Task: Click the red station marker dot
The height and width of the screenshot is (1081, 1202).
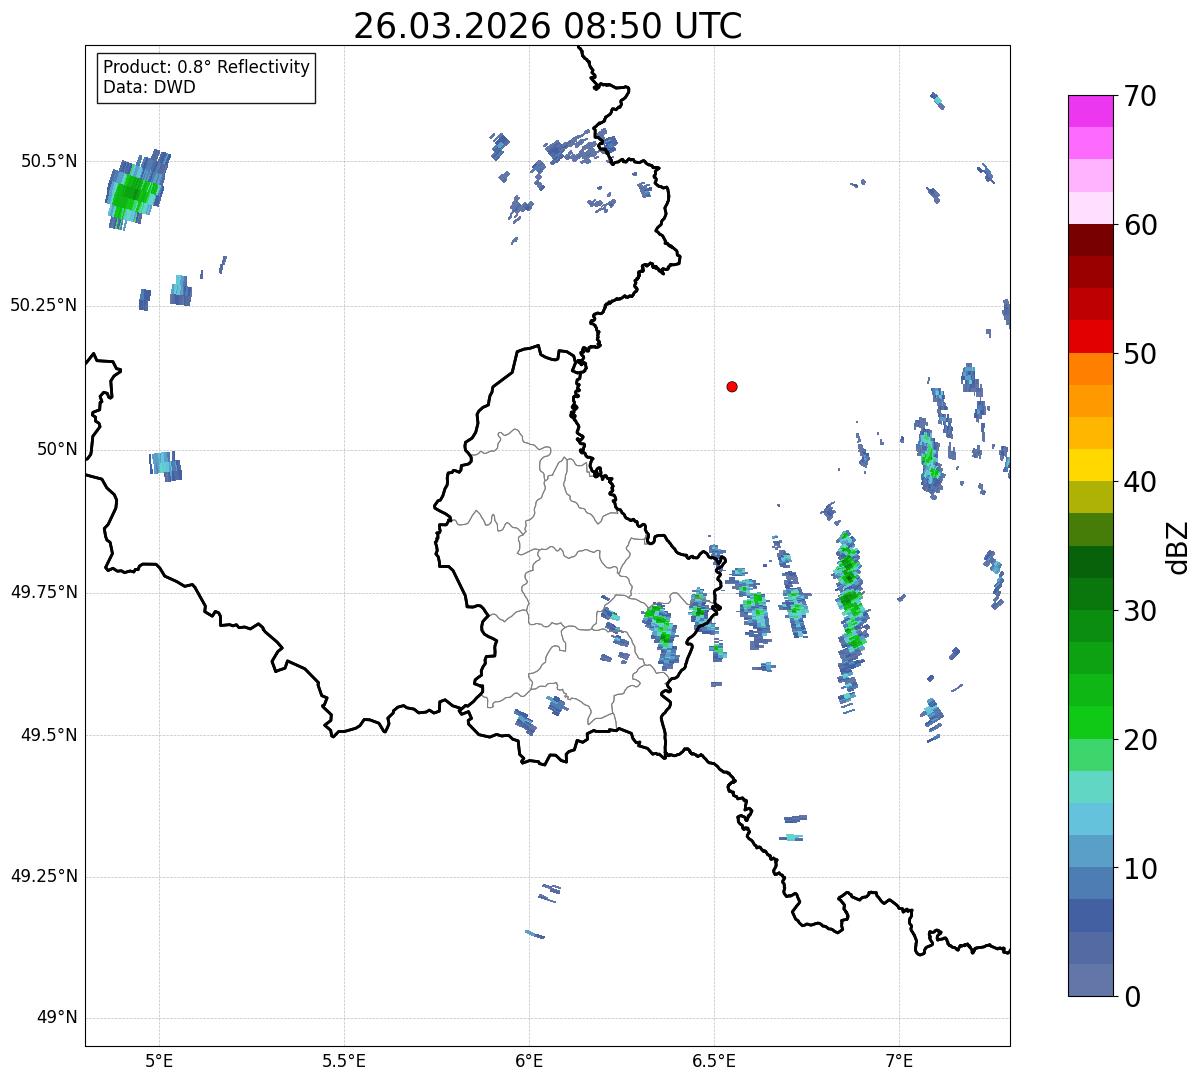Action: coord(732,386)
